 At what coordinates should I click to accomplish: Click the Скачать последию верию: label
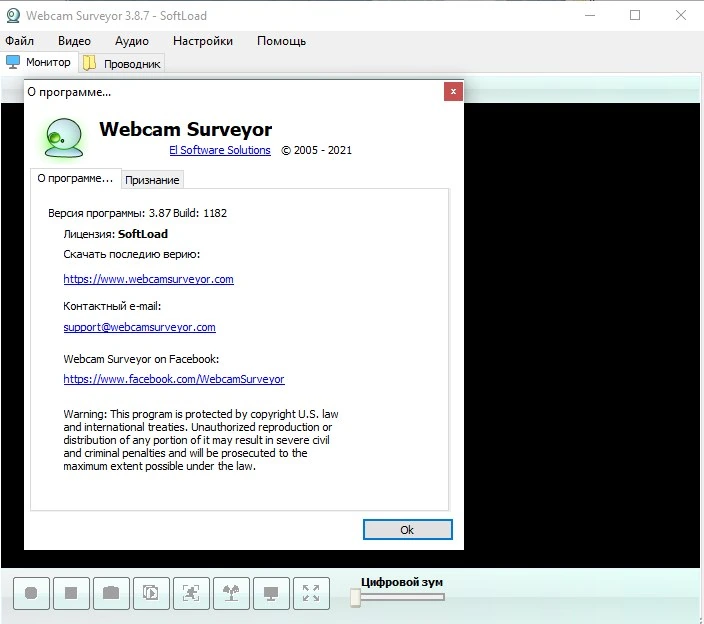(132, 254)
